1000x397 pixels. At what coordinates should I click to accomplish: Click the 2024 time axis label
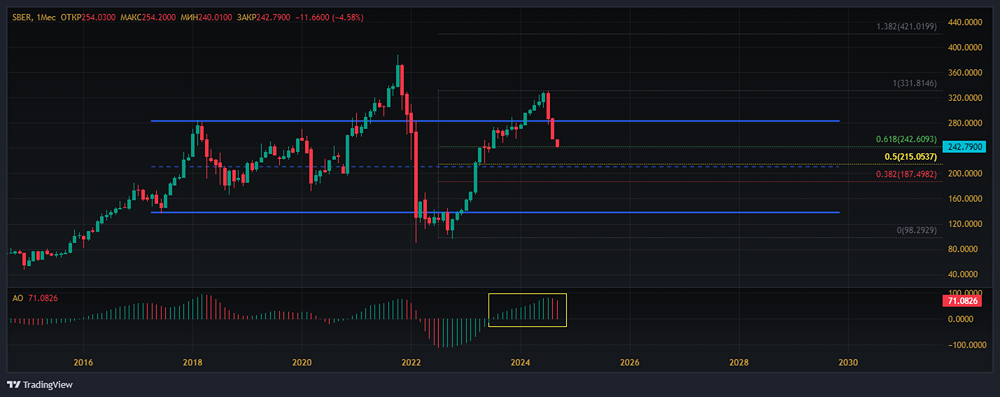pyautogui.click(x=520, y=362)
